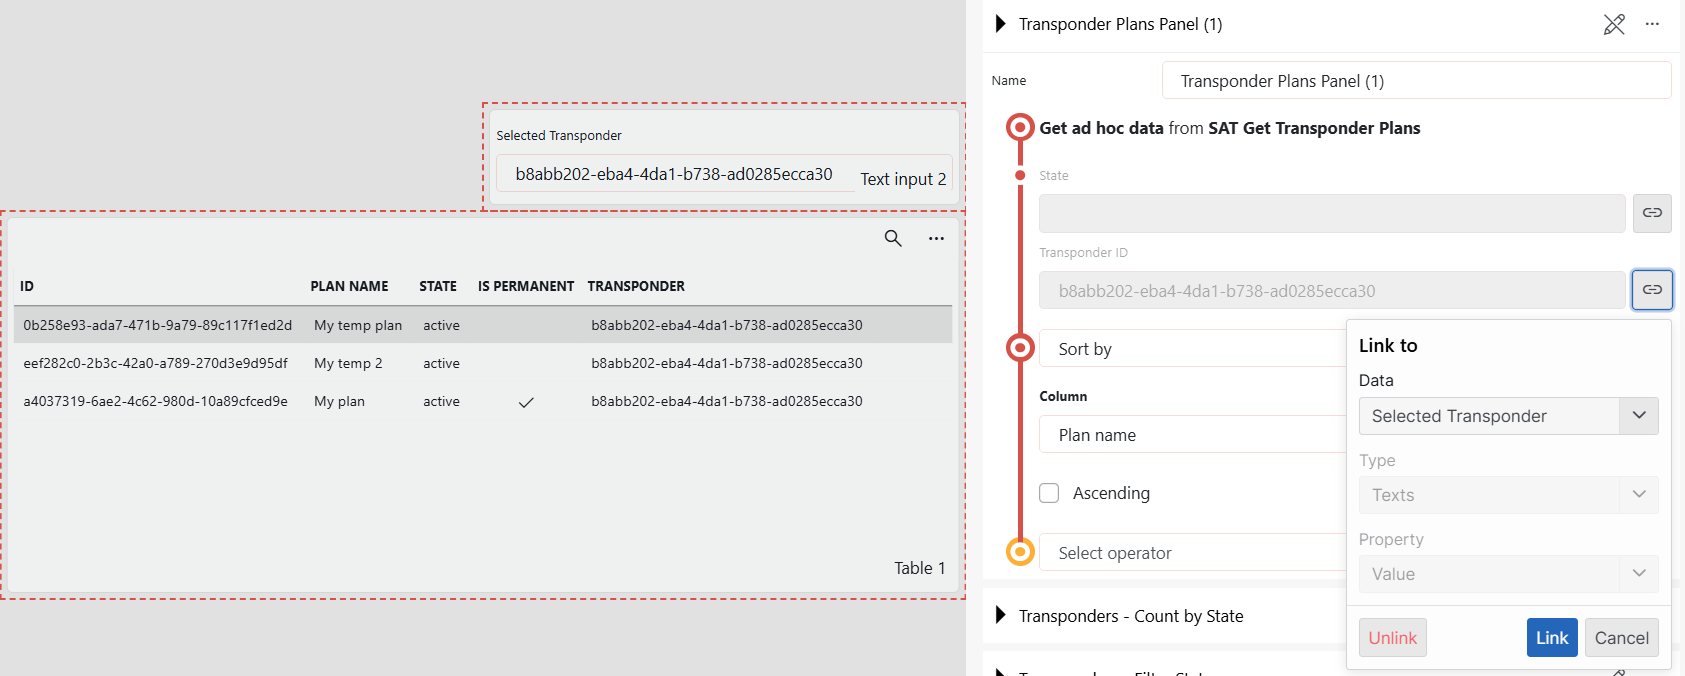Cancel the Link to dialog

1621,638
